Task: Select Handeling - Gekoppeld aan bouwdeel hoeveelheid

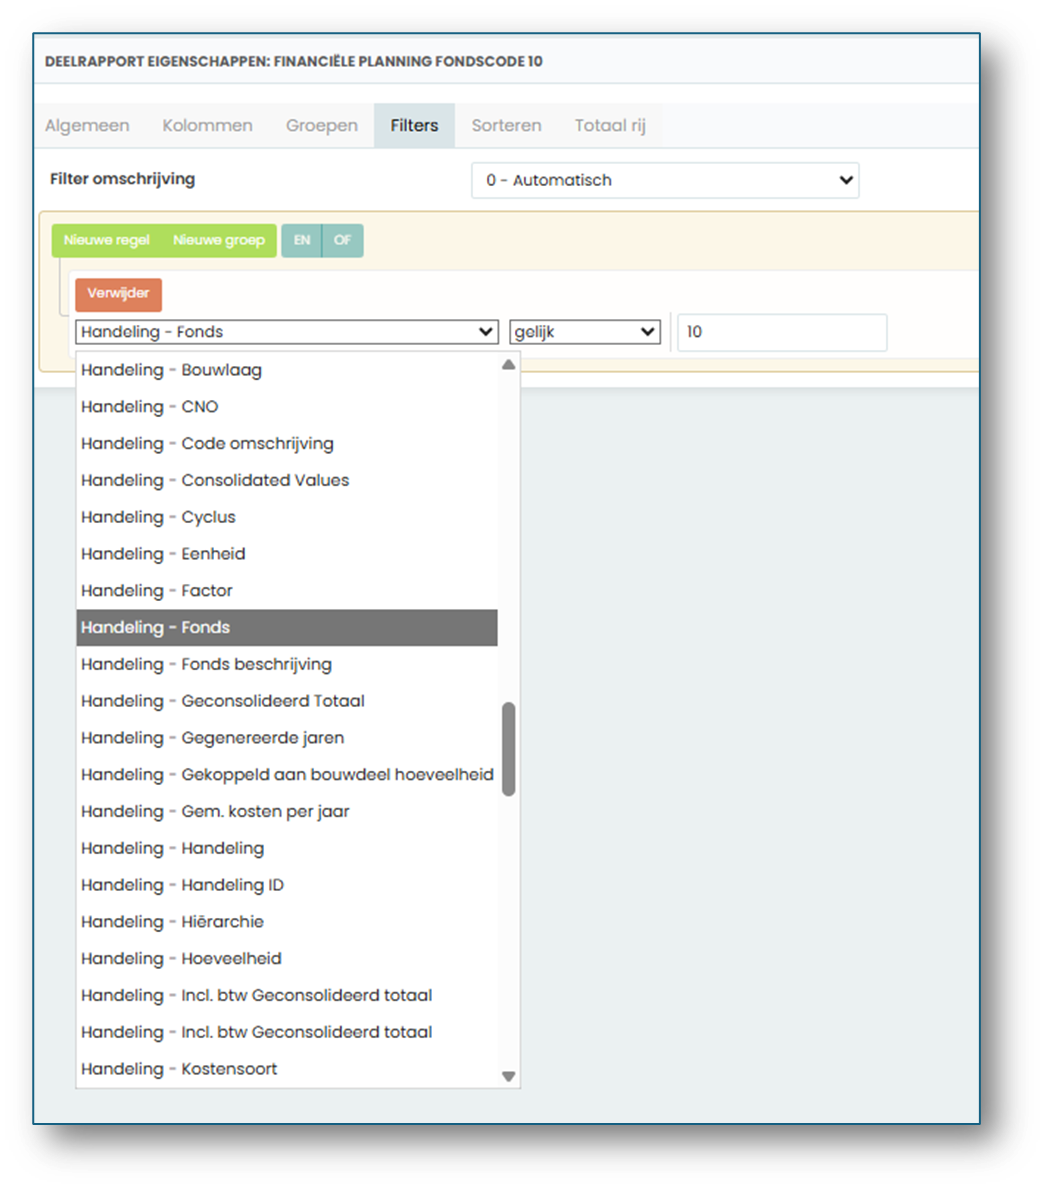Action: [287, 774]
